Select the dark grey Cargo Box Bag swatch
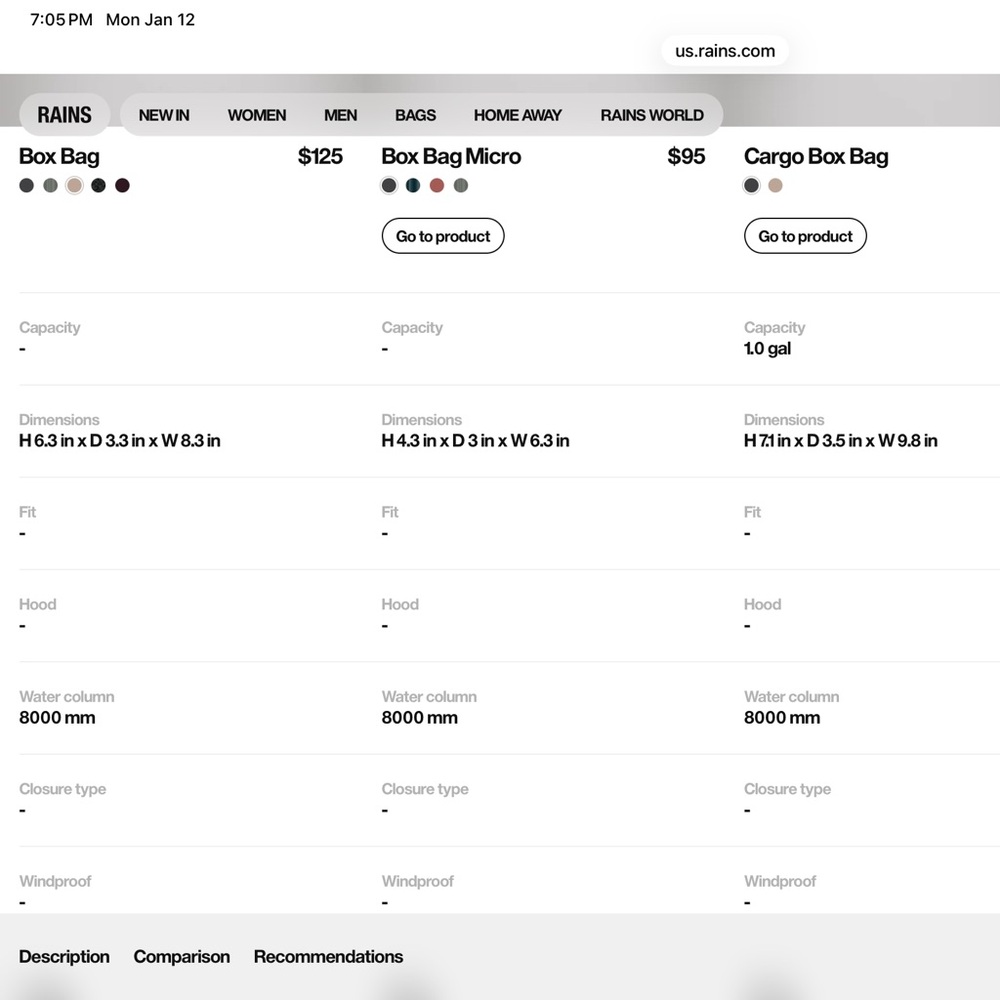The height and width of the screenshot is (1000, 1000). [751, 186]
